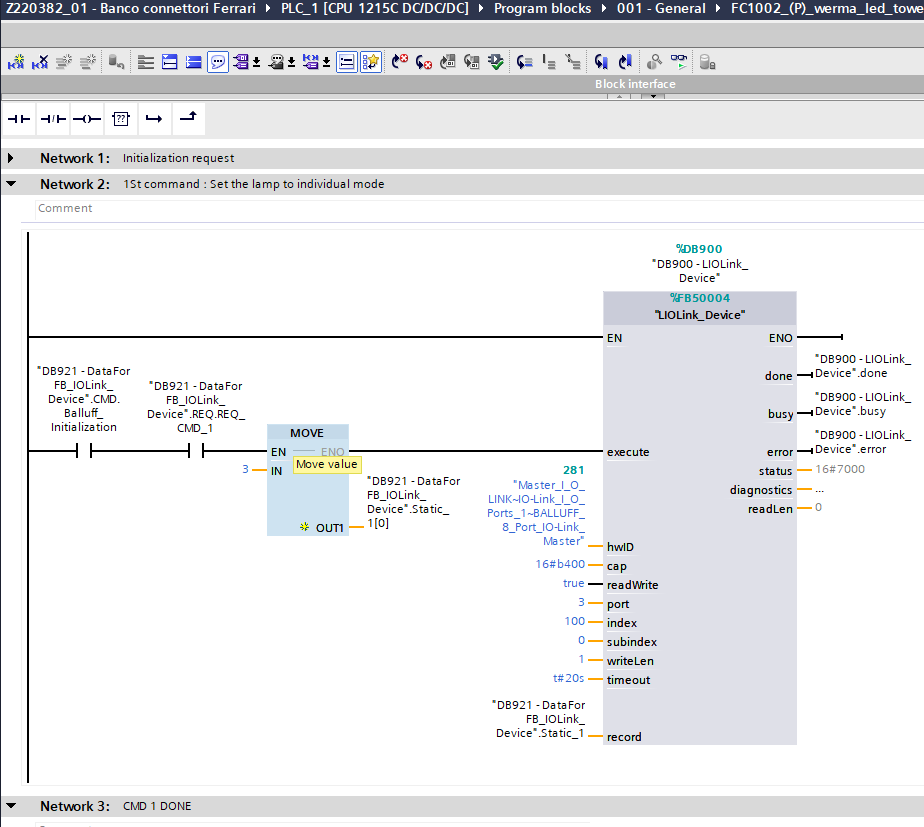Click the close branch icon

coord(187,119)
